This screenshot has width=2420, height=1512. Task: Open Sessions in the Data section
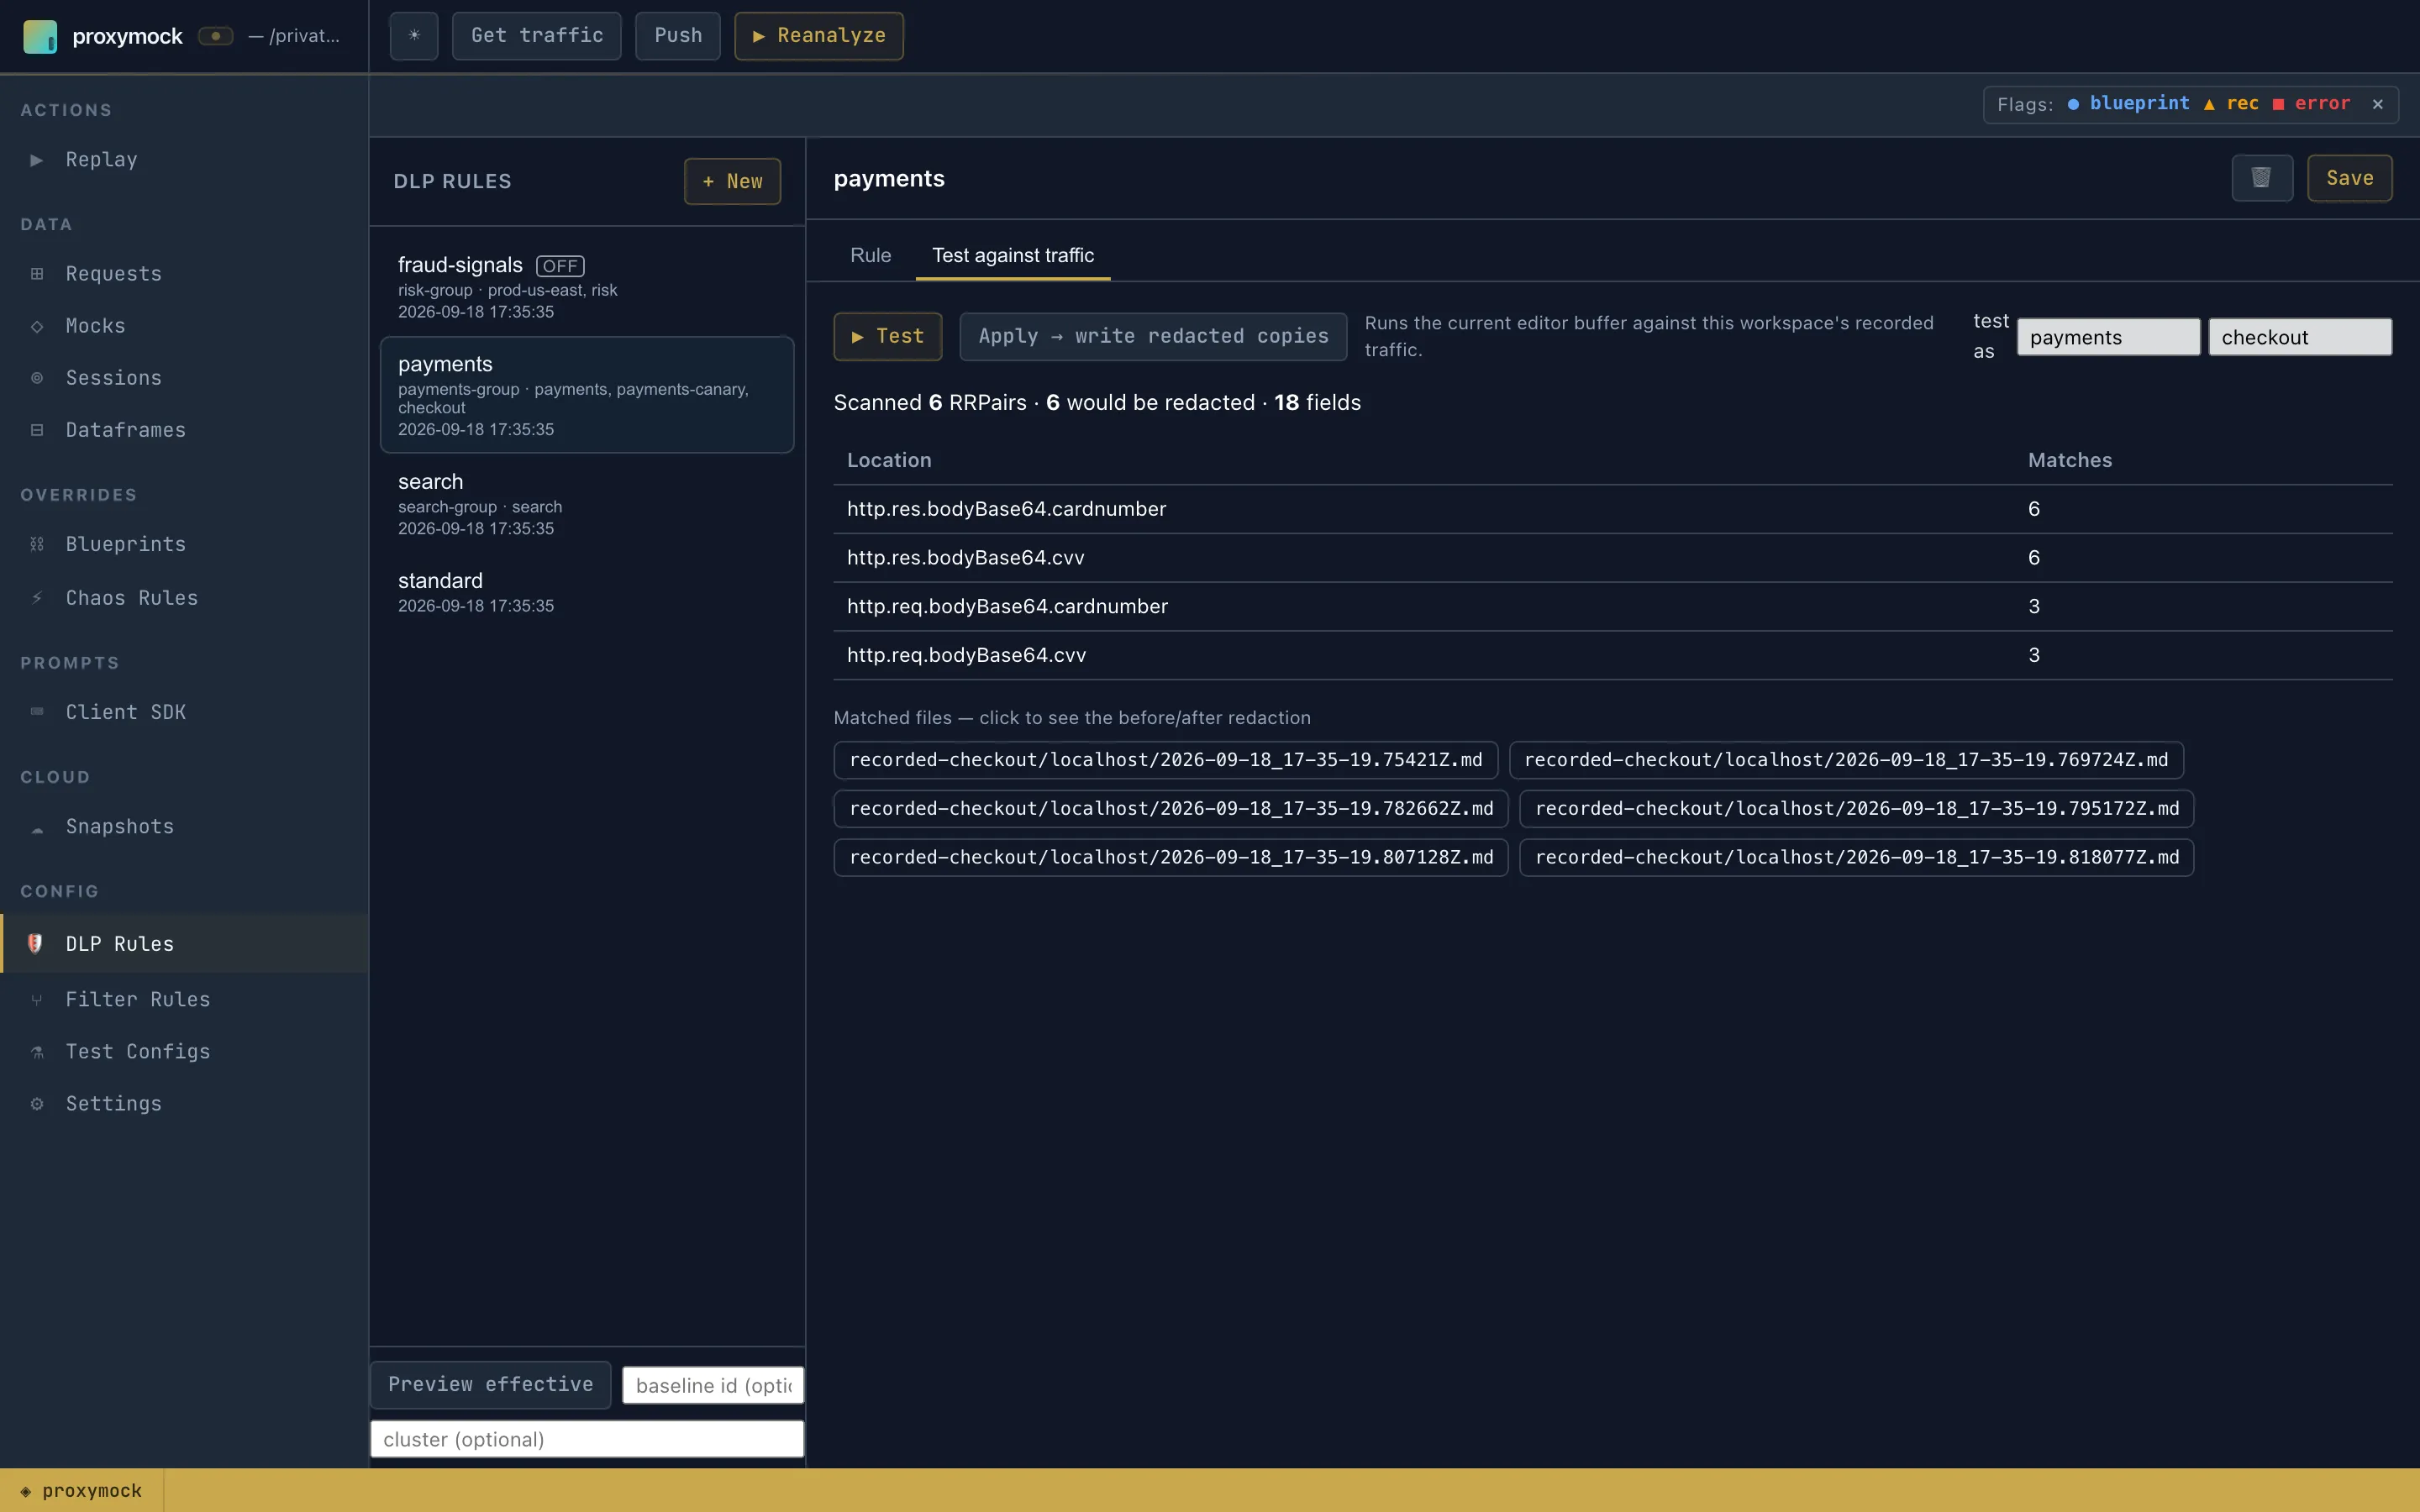[x=113, y=378]
